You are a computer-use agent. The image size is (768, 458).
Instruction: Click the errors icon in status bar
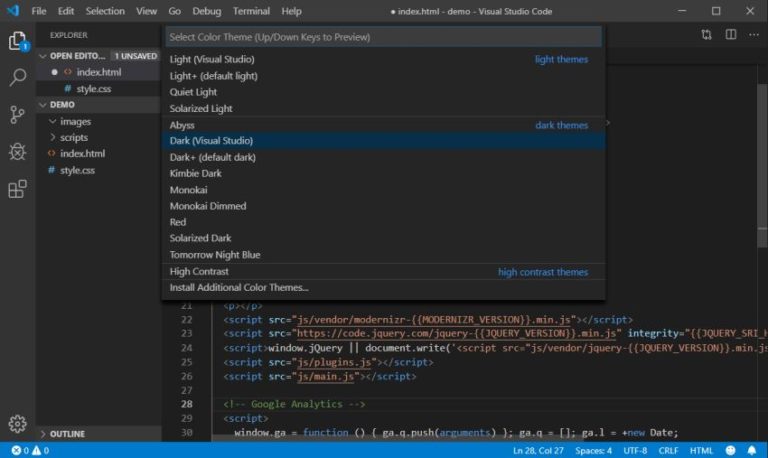click(x=16, y=450)
